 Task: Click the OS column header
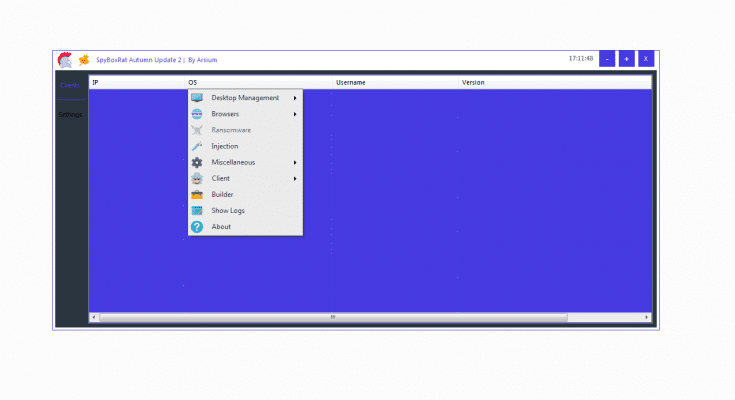coord(193,82)
